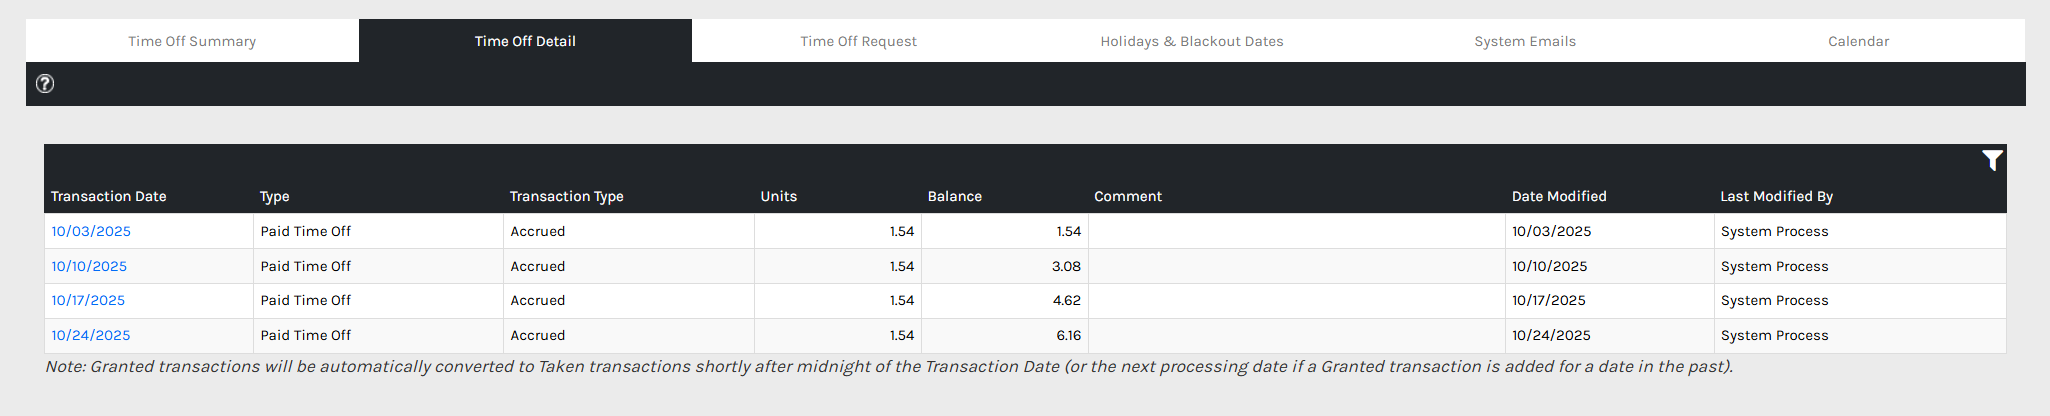This screenshot has height=416, width=2050.
Task: Sort by Date Modified column header
Action: [1559, 196]
